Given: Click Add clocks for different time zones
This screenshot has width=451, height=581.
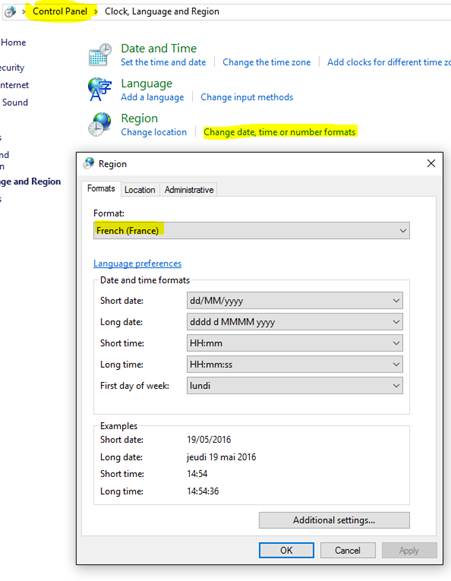Looking at the screenshot, I should 389,62.
